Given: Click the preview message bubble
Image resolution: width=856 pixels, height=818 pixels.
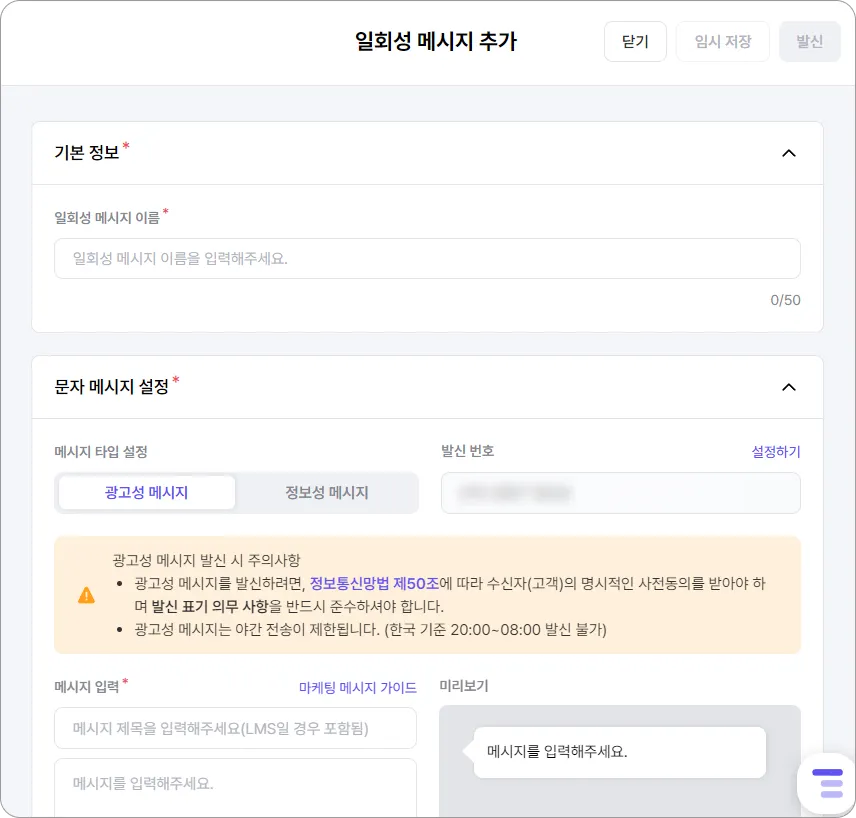Looking at the screenshot, I should click(619, 752).
